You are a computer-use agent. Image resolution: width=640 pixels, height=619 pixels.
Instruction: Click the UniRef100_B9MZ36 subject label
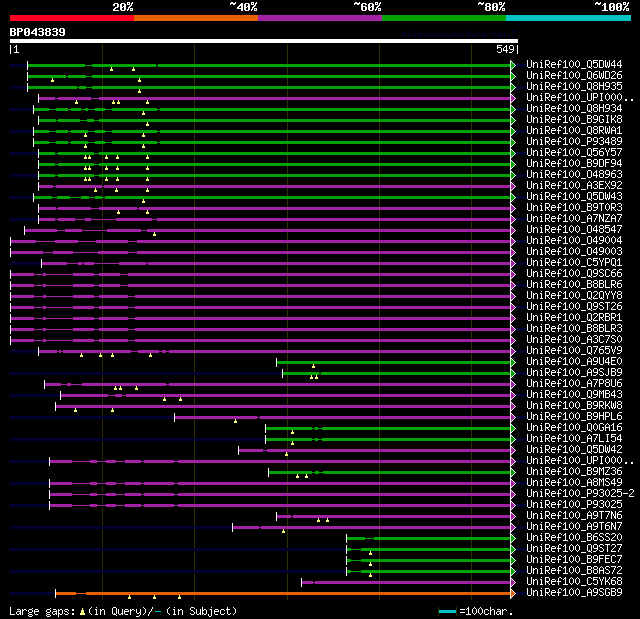click(574, 472)
